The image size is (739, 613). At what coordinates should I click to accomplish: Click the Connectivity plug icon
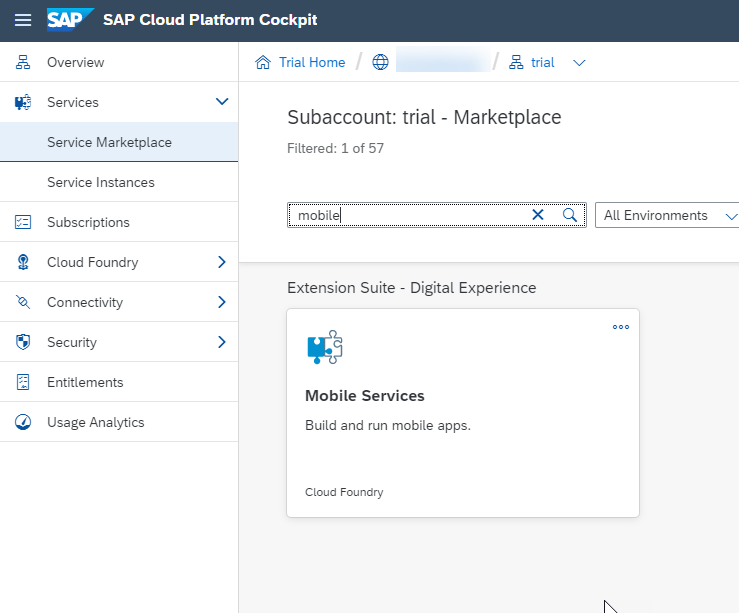23,302
